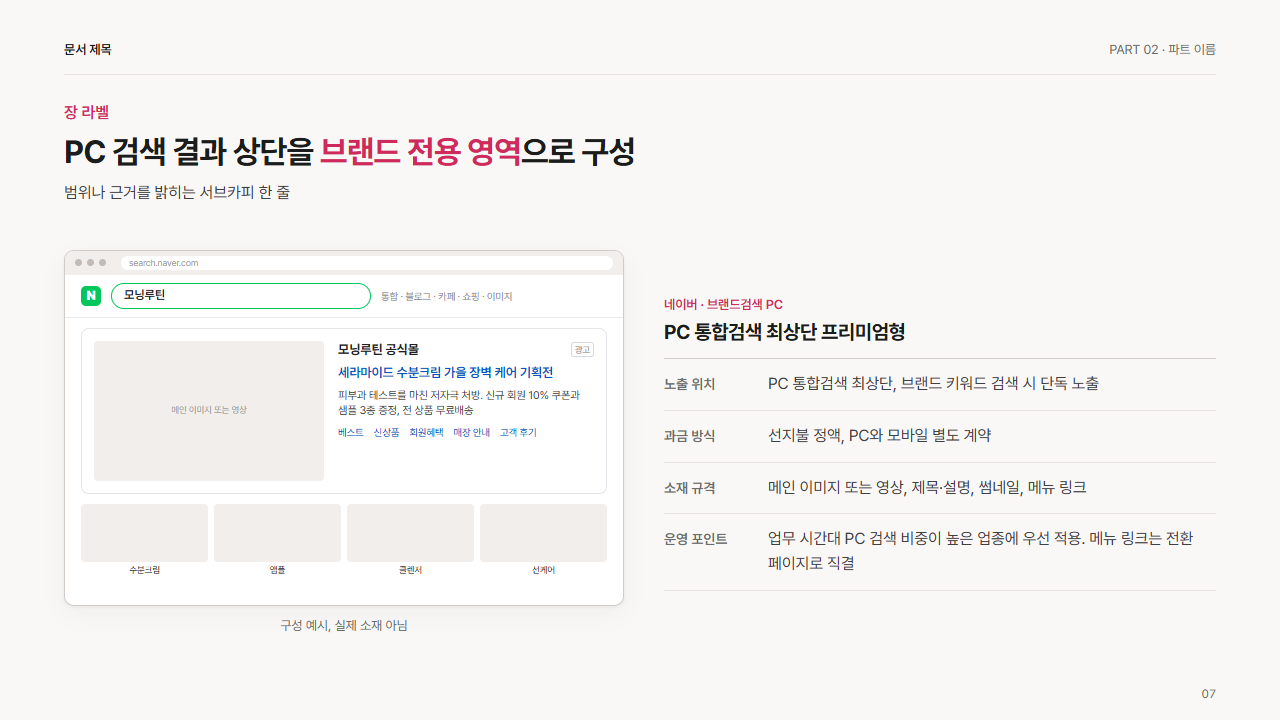The image size is (1280, 720).
Task: Open the 통합 search tab
Action: point(390,297)
